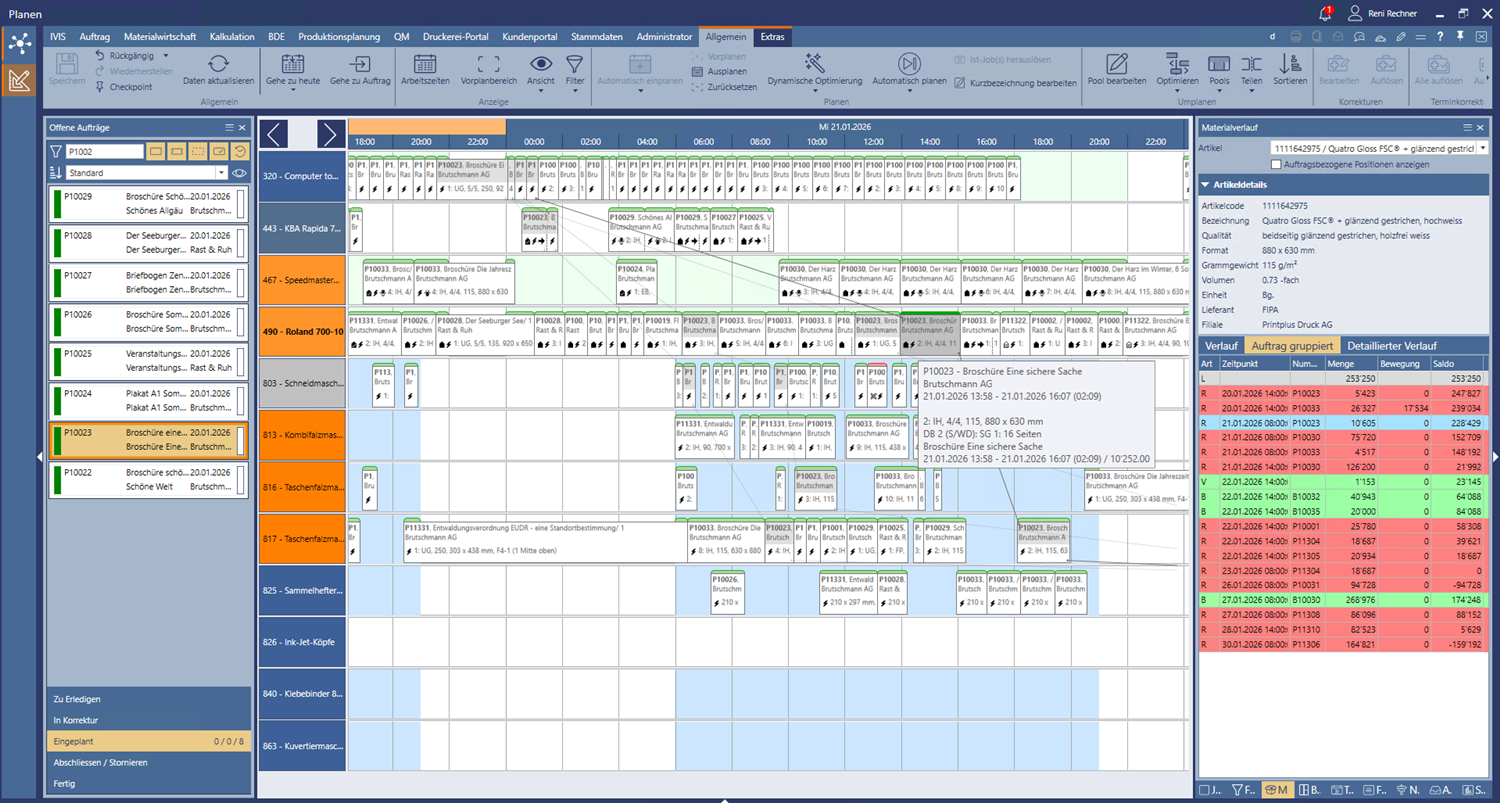
Task: Set a Checkpoint using the pin icon
Action: pyautogui.click(x=100, y=87)
